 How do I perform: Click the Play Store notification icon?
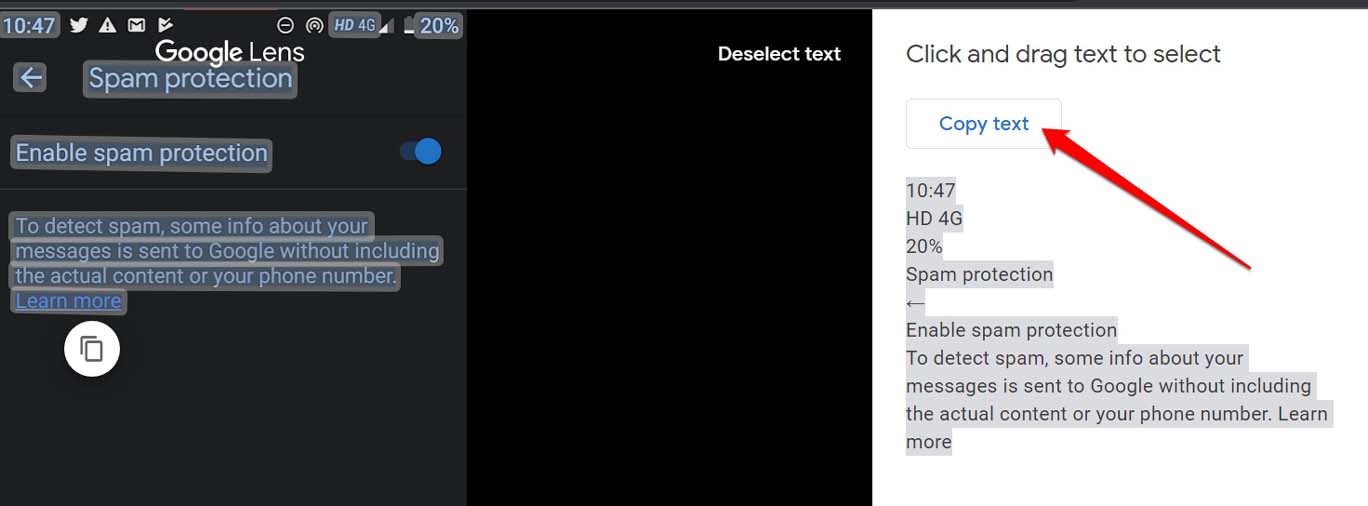(165, 25)
